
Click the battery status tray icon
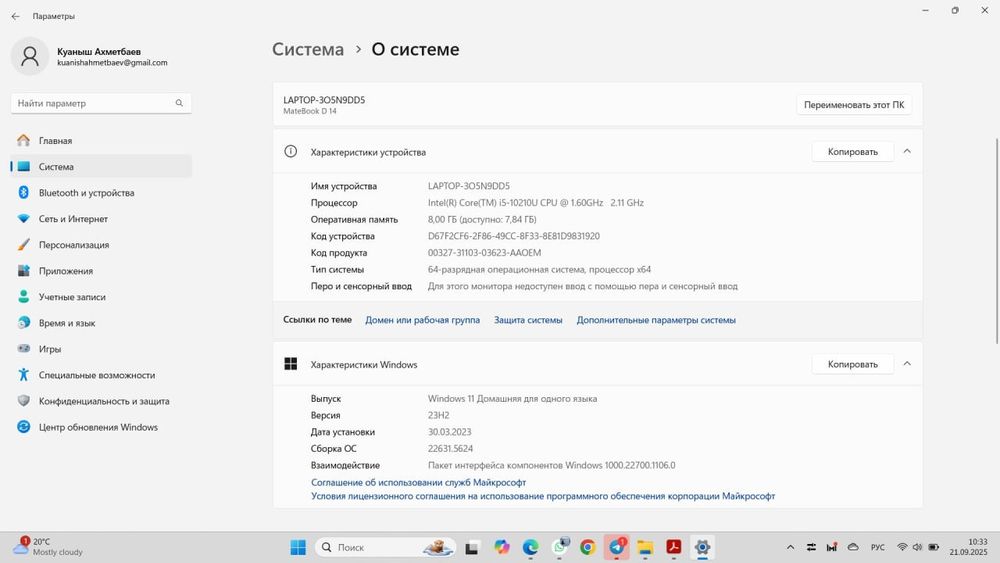(934, 547)
